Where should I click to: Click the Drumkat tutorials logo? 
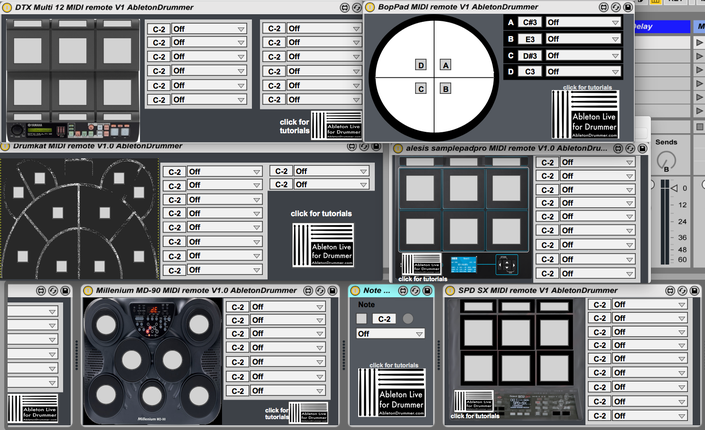323,245
